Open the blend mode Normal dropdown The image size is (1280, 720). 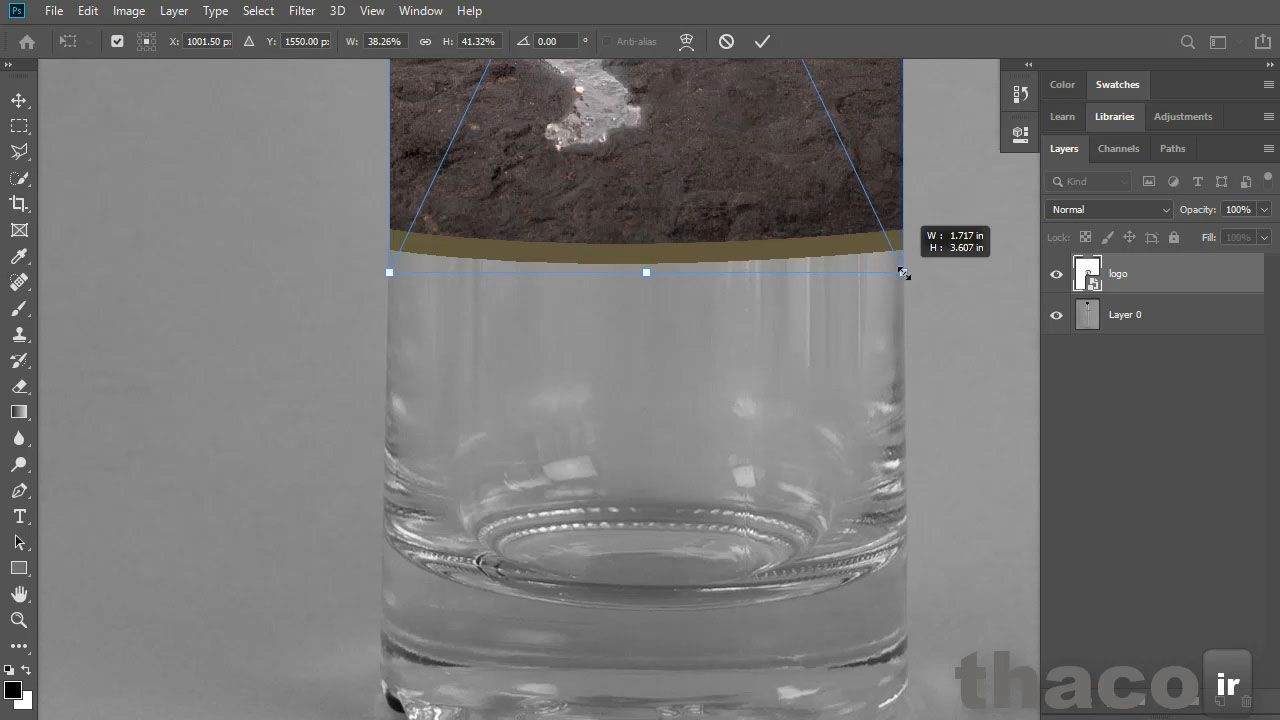coord(1109,210)
